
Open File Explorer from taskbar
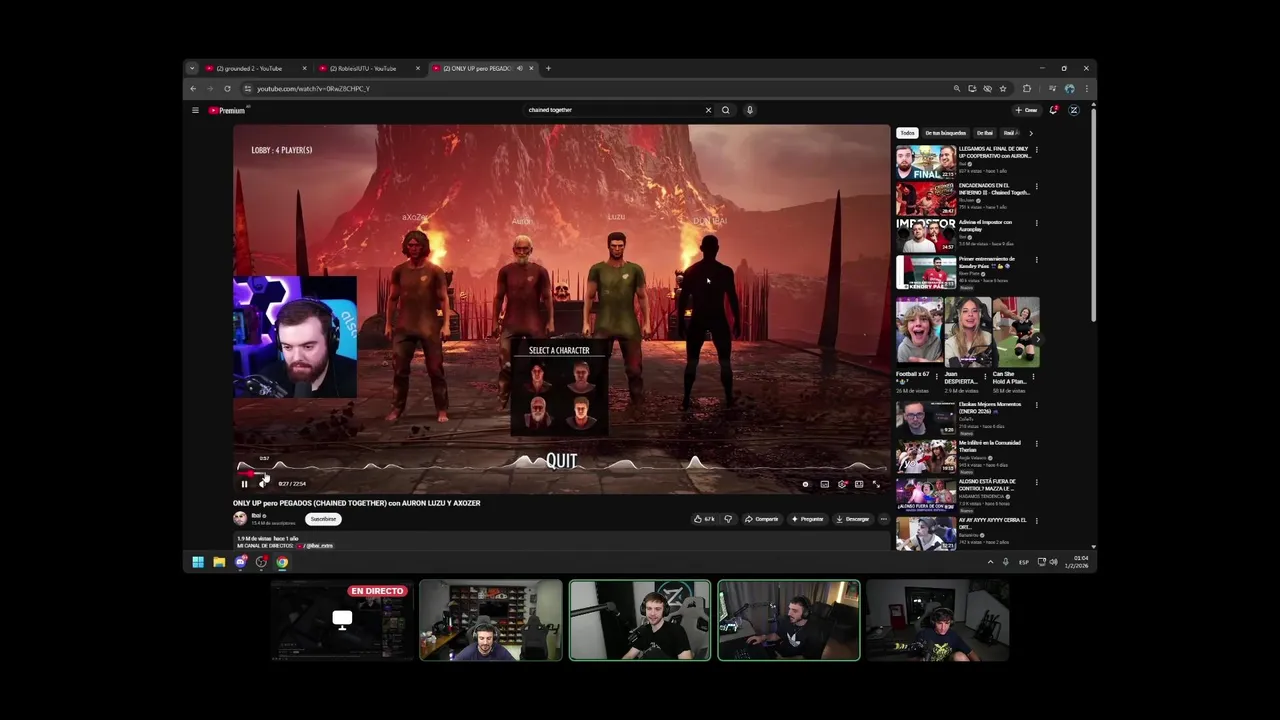point(219,562)
